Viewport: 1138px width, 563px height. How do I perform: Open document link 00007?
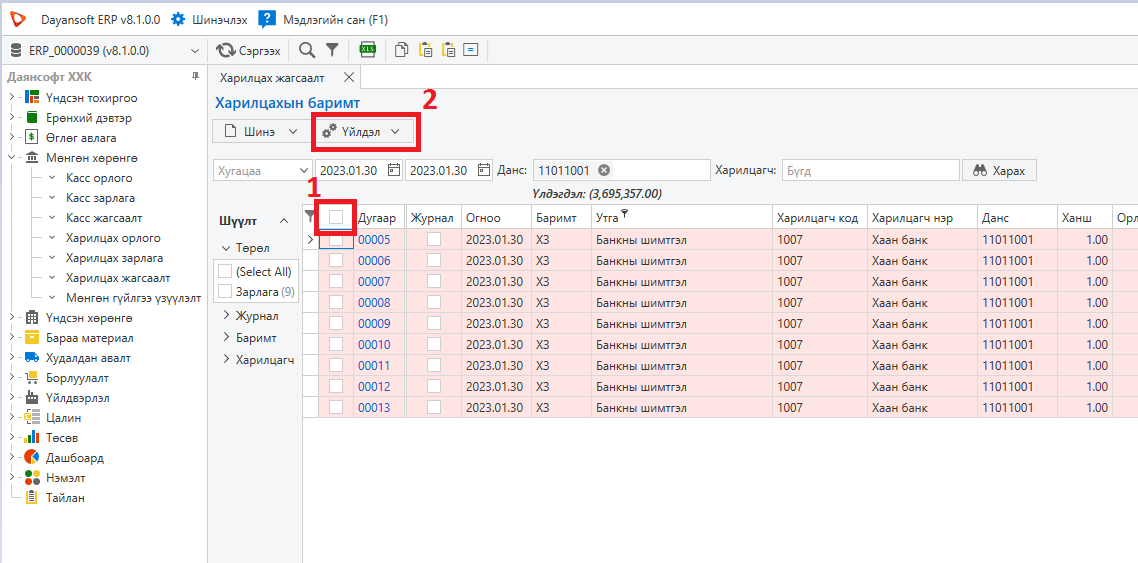coord(374,282)
